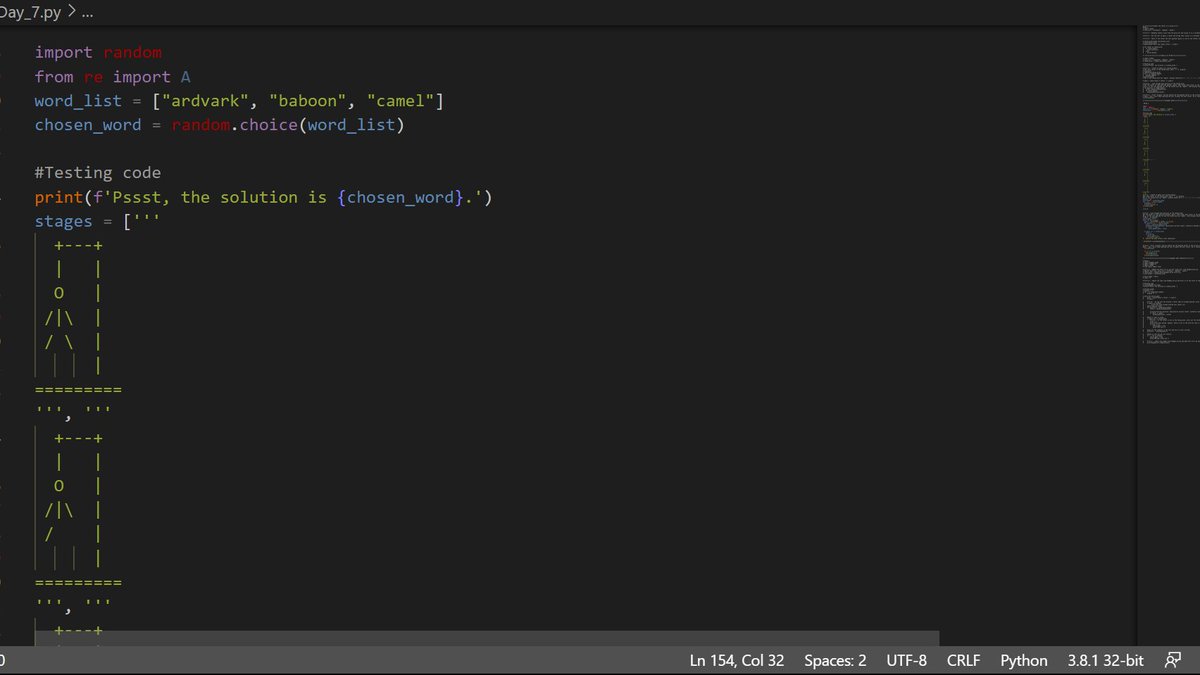1200x675 pixels.
Task: Click the string "baboon"
Action: [x=308, y=101]
